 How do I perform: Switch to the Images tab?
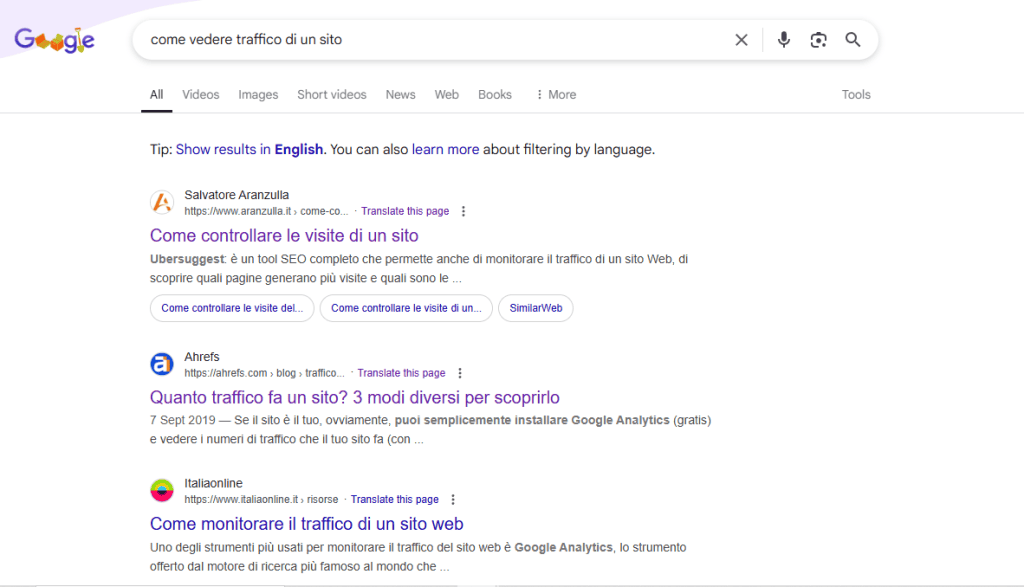coord(258,95)
